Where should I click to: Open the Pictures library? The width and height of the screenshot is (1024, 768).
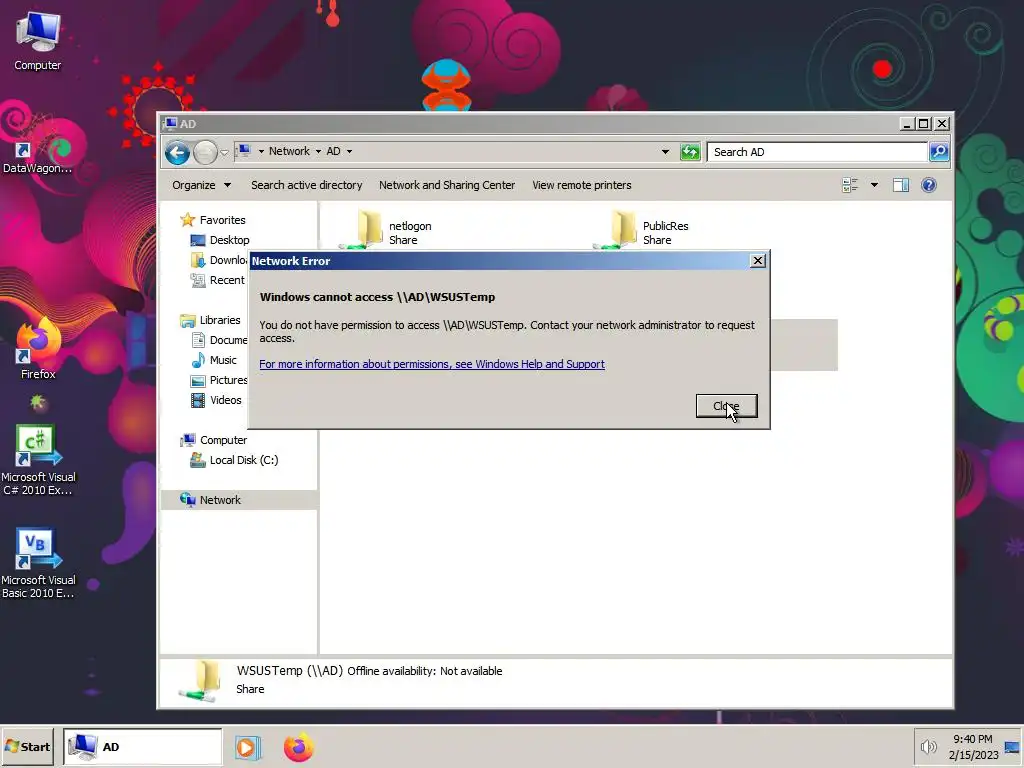tap(219, 380)
